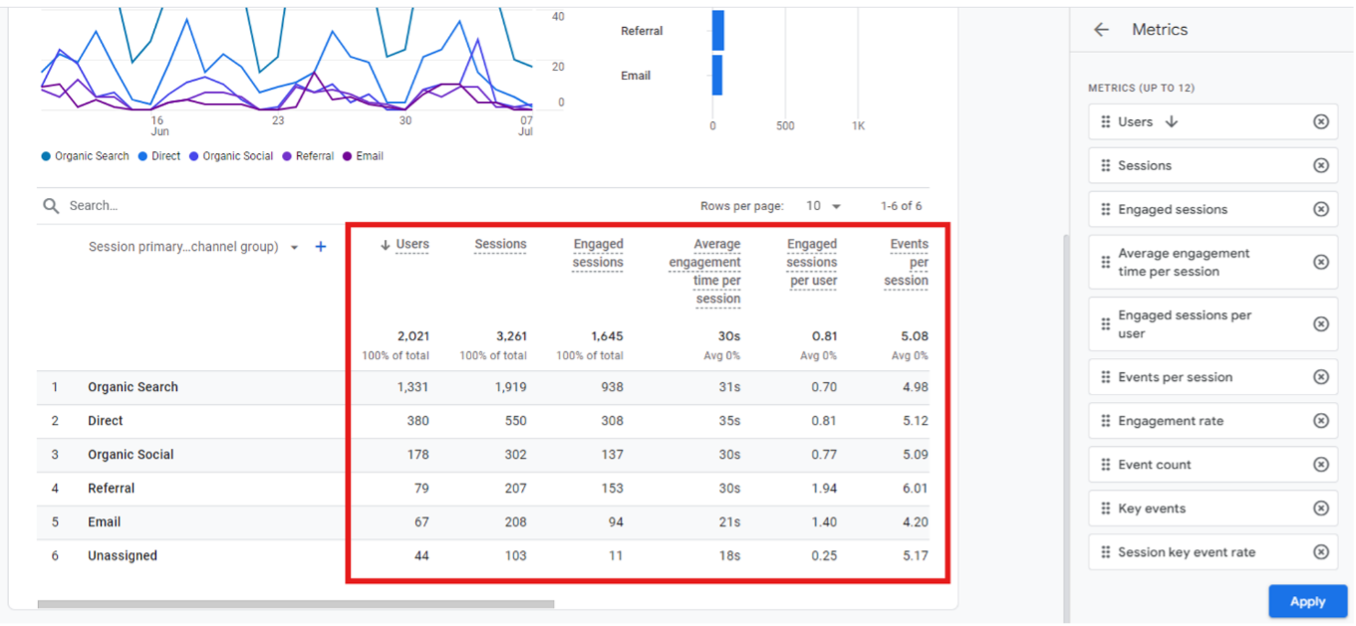Click the horizontal scrollbar under the table
The width and height of the screenshot is (1356, 626).
pos(296,604)
